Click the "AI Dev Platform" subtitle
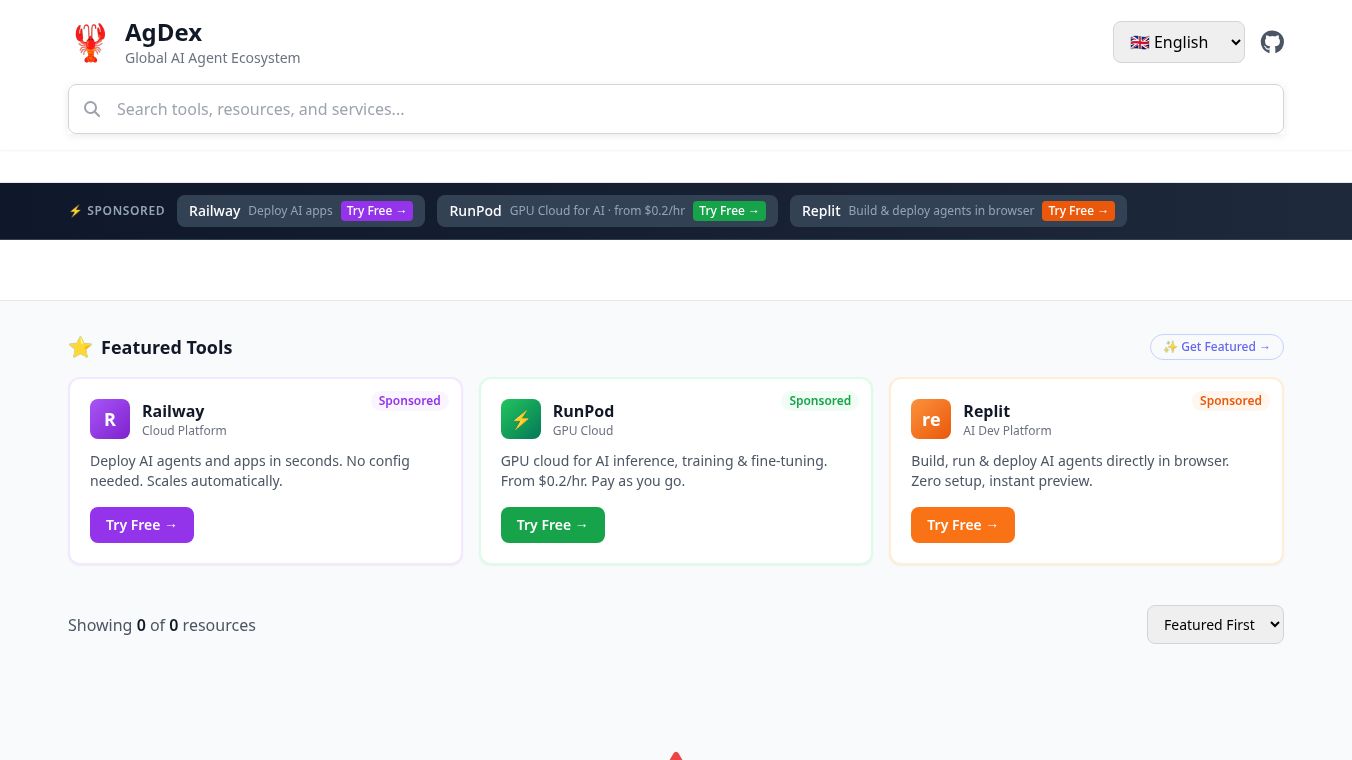The width and height of the screenshot is (1352, 760). click(1007, 431)
